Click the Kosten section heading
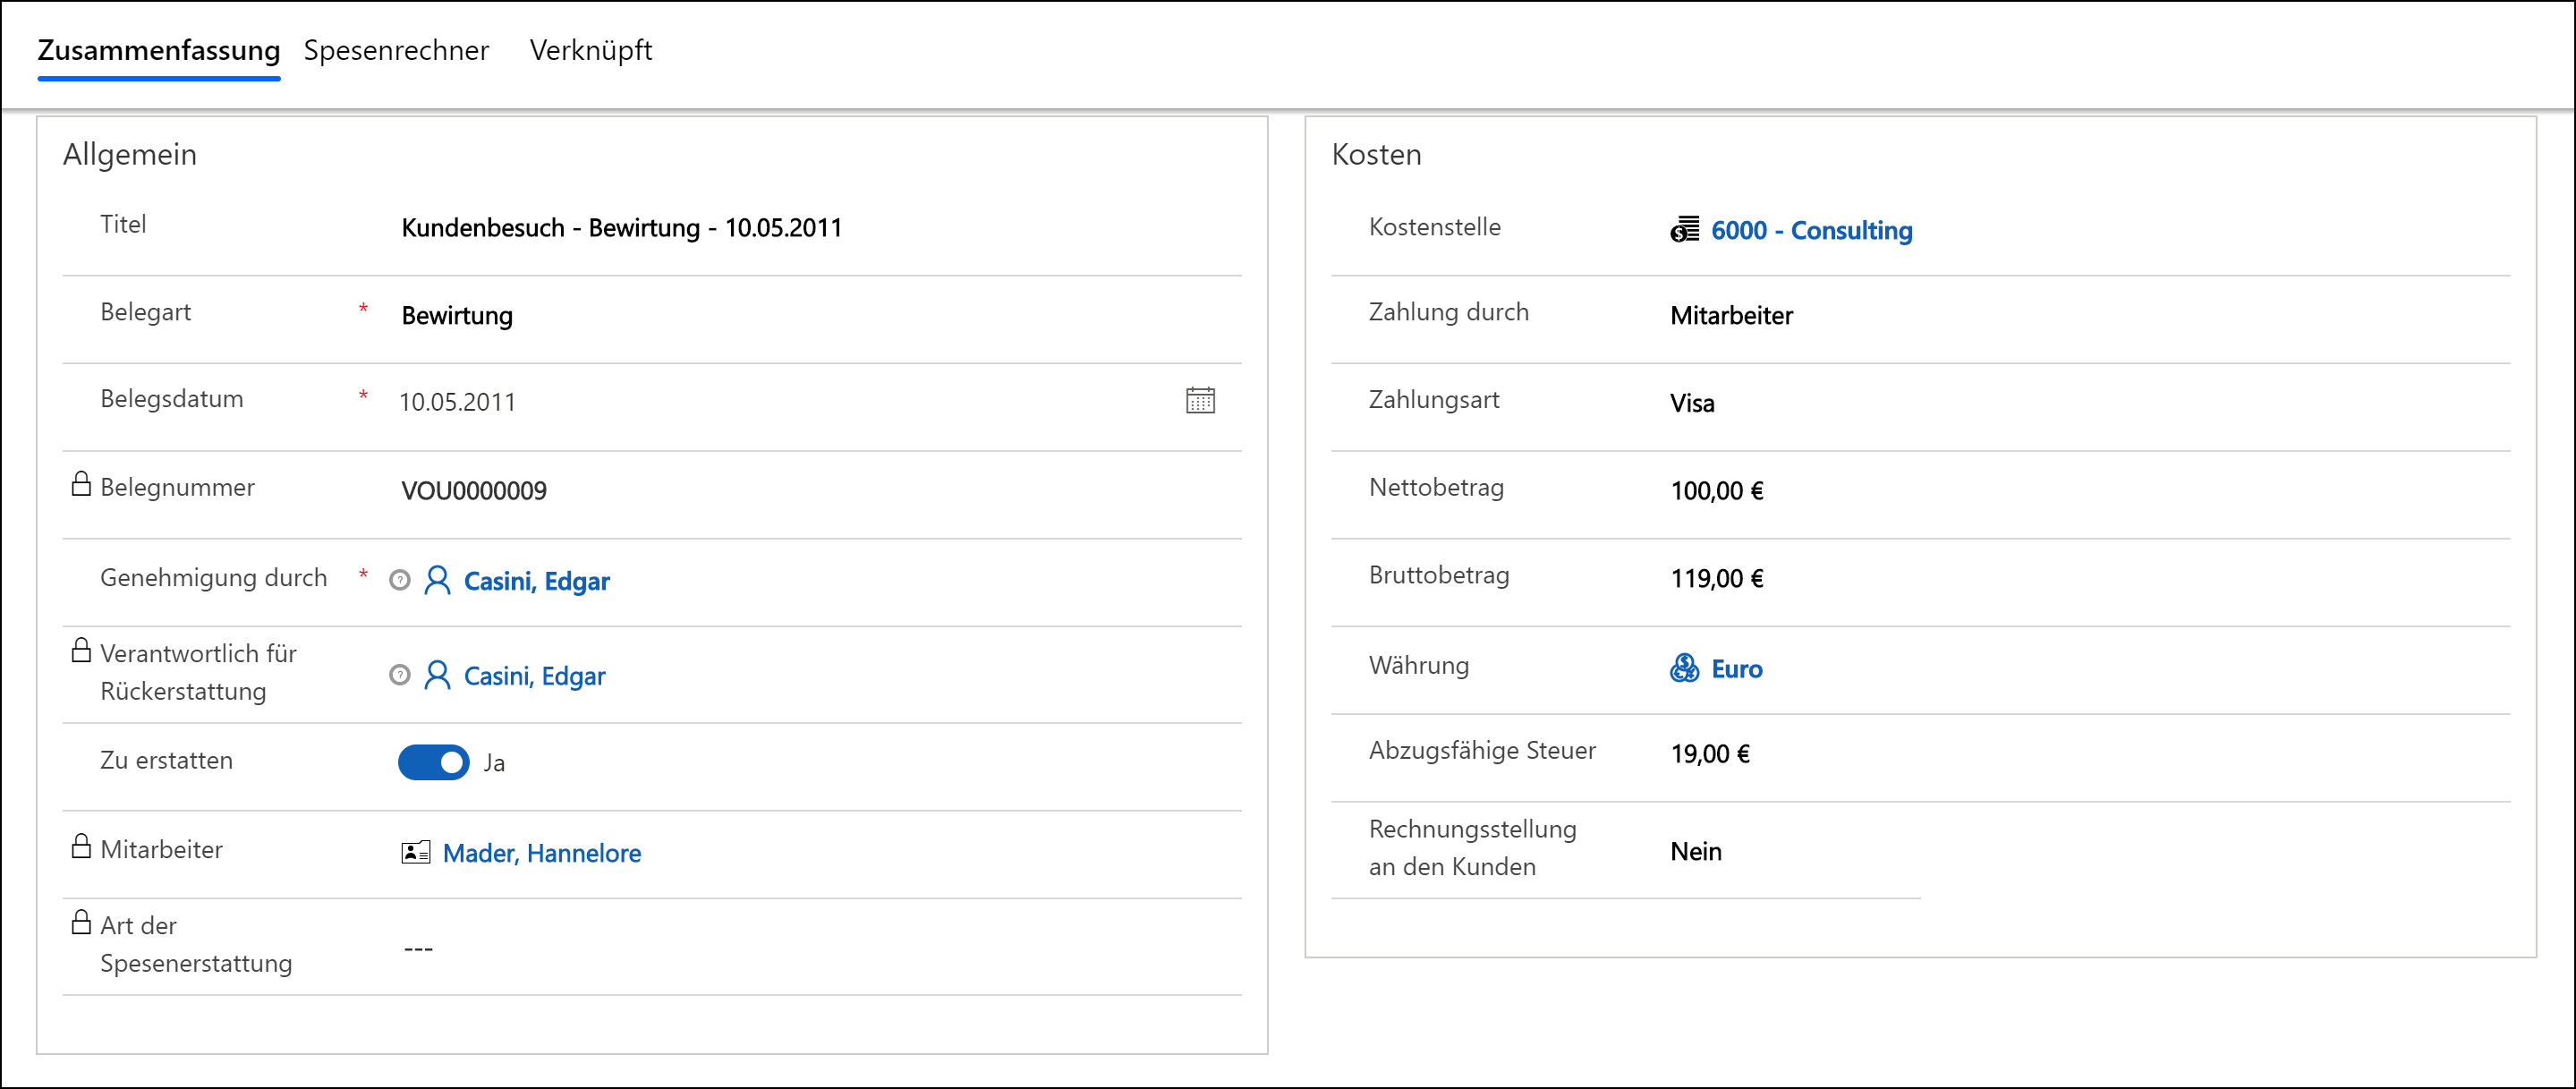The image size is (2576, 1089). [1376, 154]
